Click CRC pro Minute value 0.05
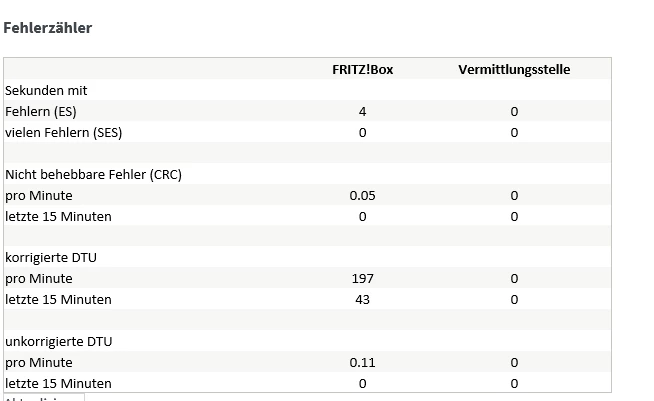654x401 pixels. [x=362, y=196]
